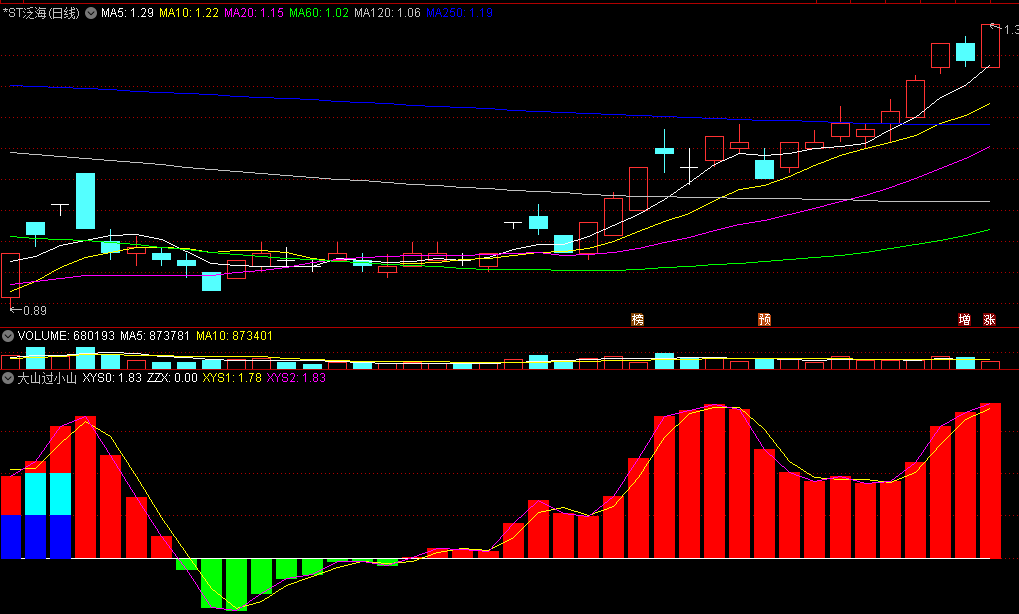Click the MA20: 1.15 moving average label
Viewport: 1019px width, 614px height.
pyautogui.click(x=254, y=13)
